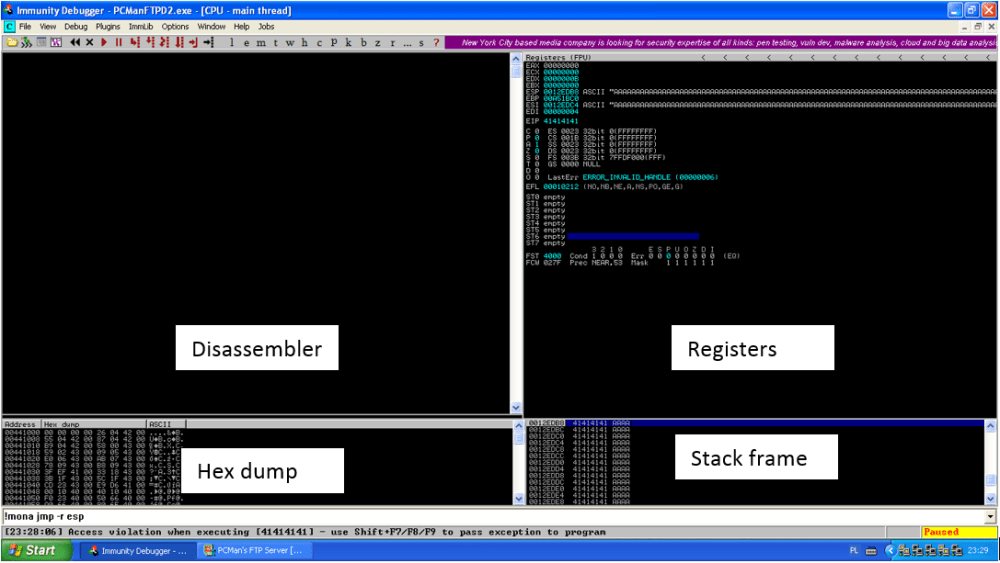The image size is (1000, 563).
Task: Show CPU window with c button
Action: coord(320,43)
